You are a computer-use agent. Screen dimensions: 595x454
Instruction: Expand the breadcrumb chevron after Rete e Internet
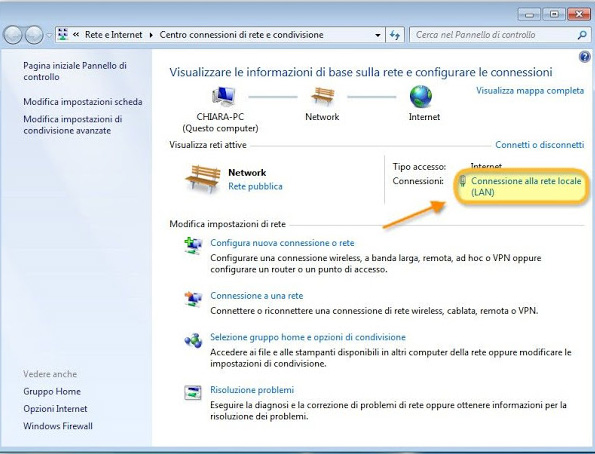tap(151, 35)
